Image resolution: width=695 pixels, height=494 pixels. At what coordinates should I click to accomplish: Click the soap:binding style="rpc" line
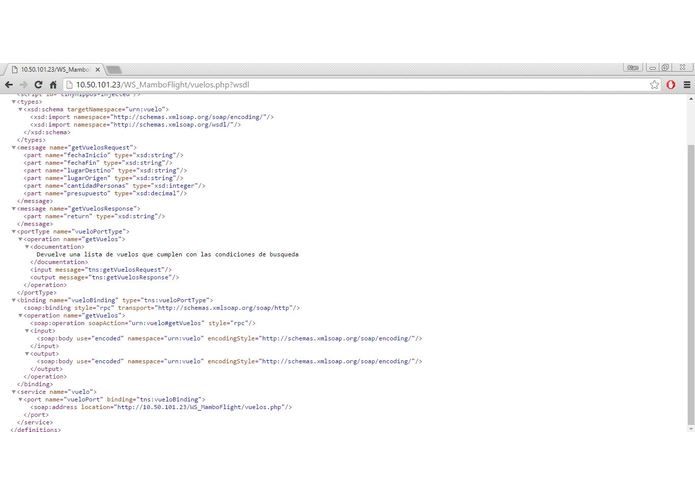[162, 308]
